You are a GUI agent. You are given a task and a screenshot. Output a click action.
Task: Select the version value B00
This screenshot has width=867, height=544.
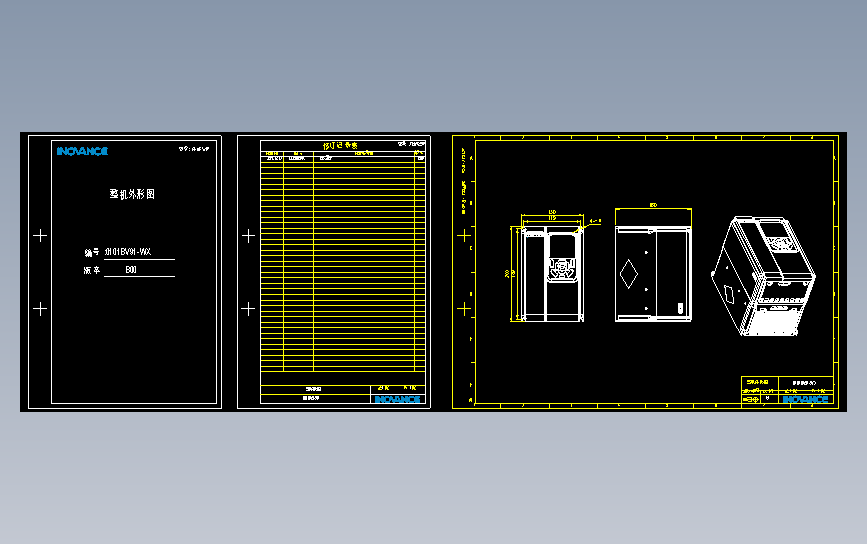coord(131,270)
